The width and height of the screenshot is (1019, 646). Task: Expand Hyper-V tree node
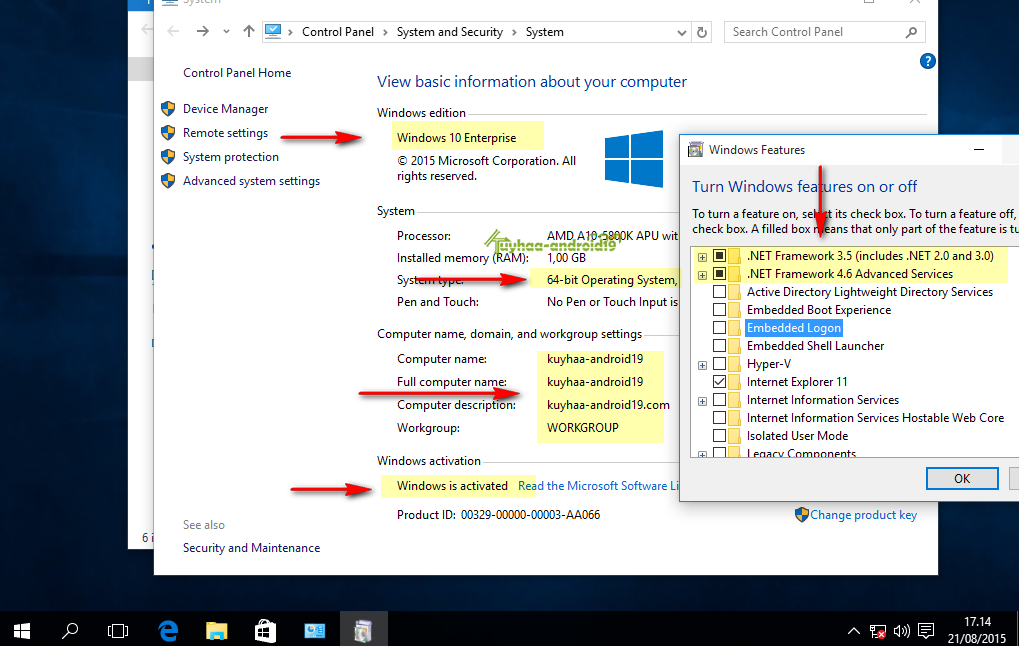[703, 365]
